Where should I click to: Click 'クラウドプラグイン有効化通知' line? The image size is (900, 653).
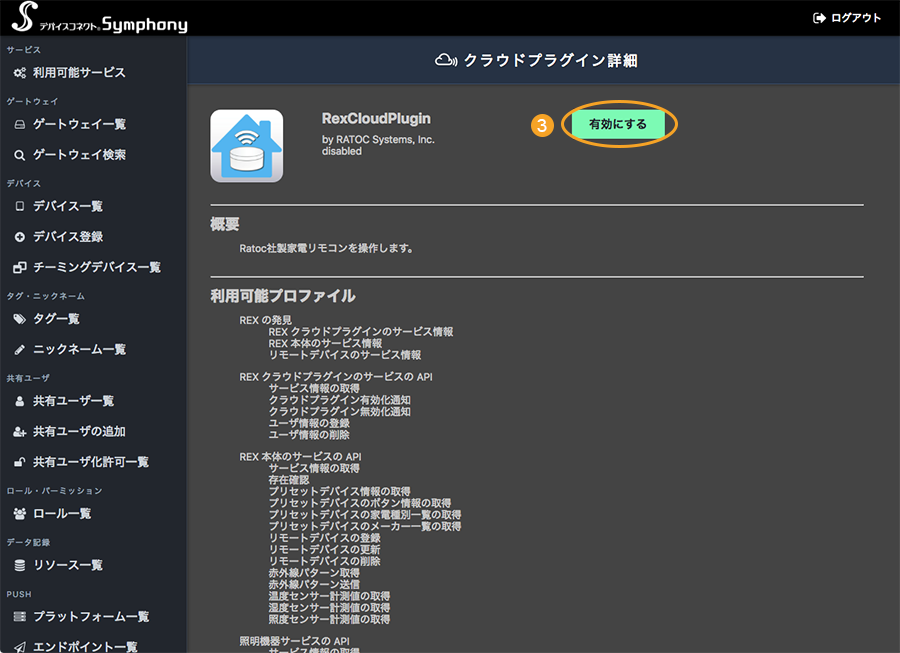(x=340, y=400)
